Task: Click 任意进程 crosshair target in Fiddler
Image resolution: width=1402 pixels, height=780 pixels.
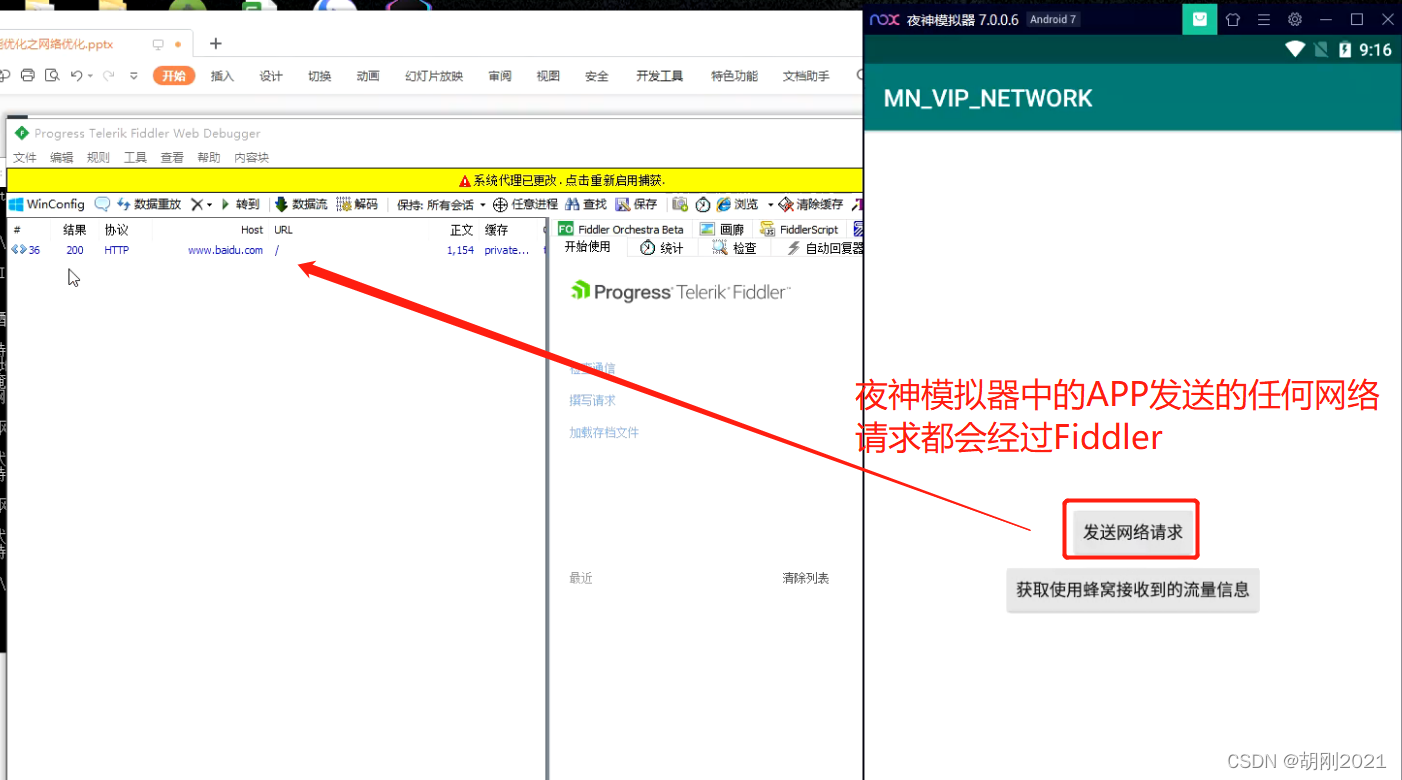Action: click(x=525, y=204)
